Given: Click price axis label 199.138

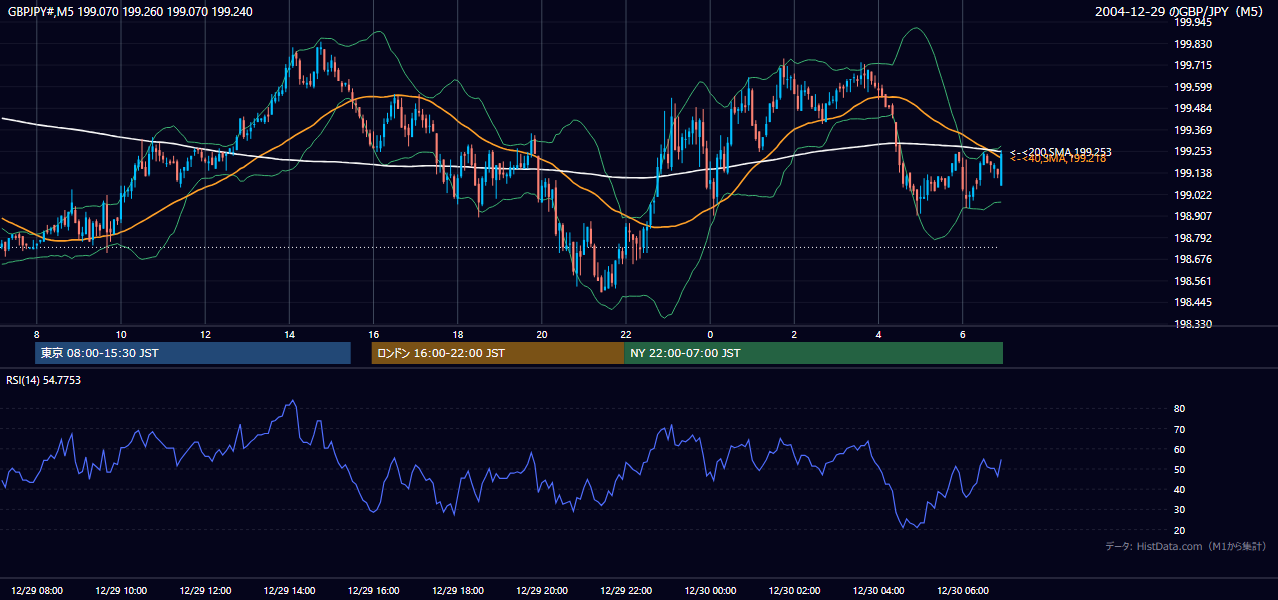Looking at the screenshot, I should click(x=1194, y=173).
